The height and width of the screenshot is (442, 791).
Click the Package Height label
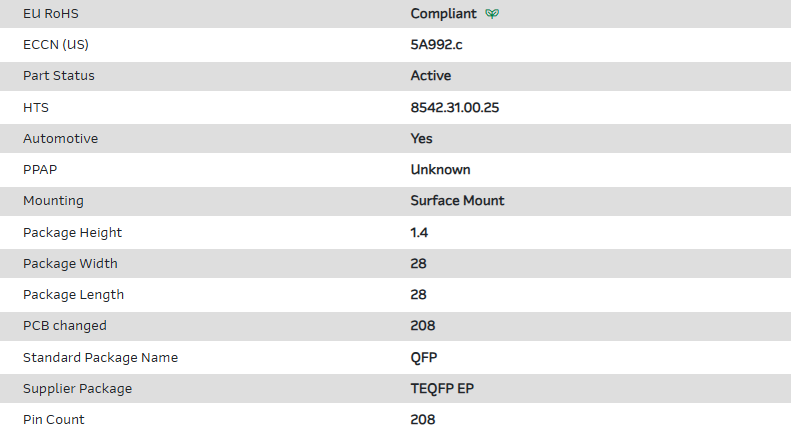coord(72,233)
